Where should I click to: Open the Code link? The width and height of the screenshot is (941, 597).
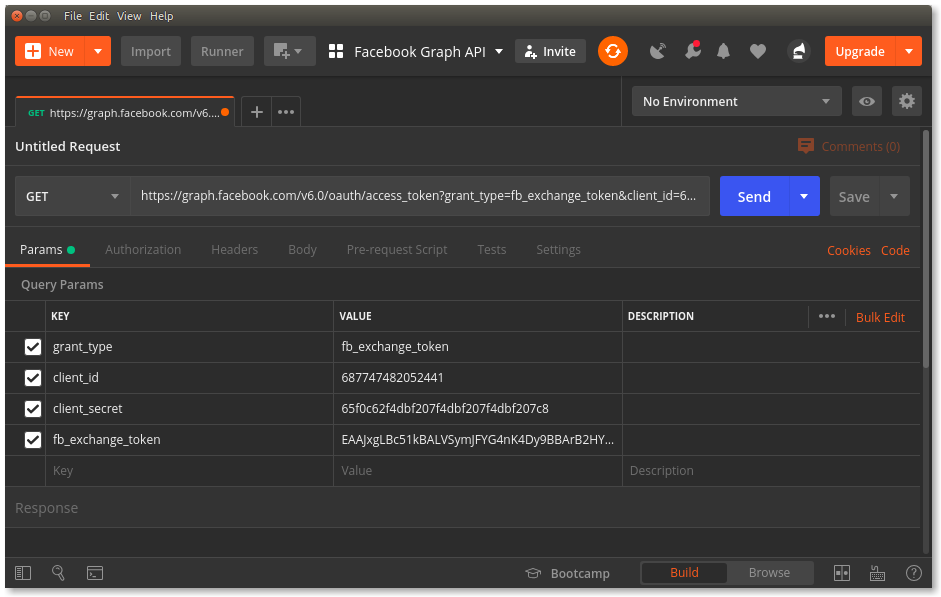pos(895,250)
